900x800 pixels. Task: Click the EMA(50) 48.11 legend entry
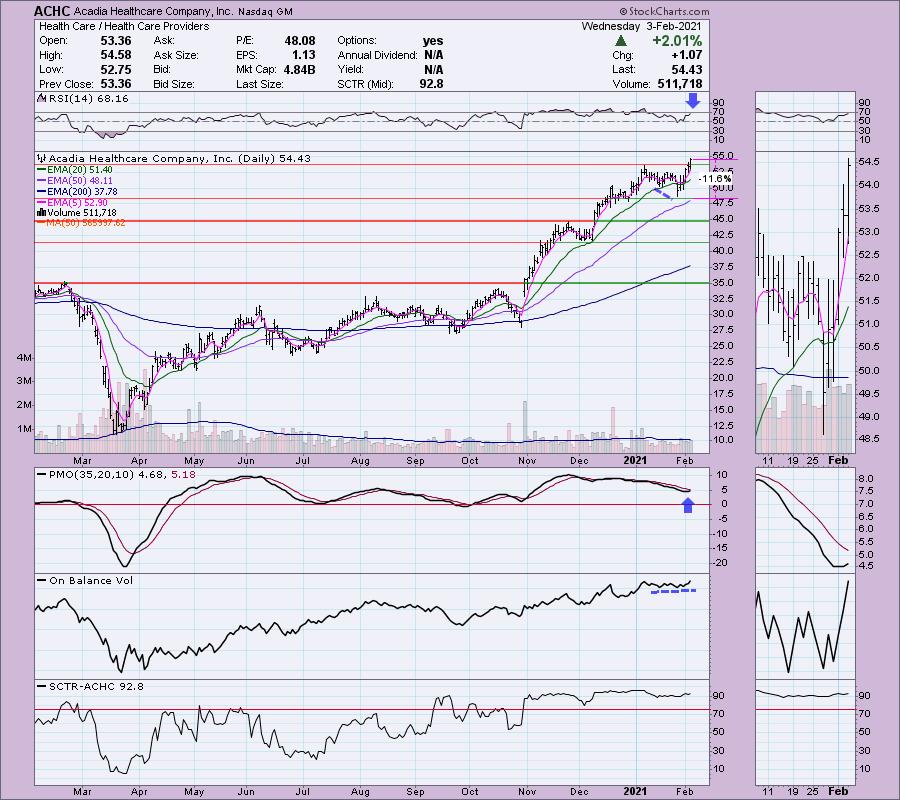80,181
